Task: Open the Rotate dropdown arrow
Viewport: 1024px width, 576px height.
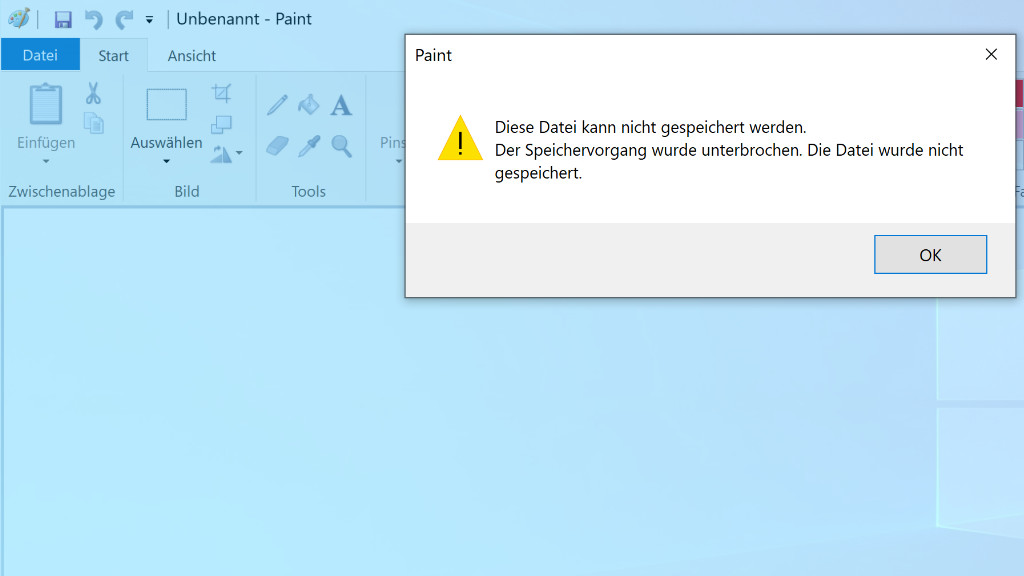Action: pos(239,153)
